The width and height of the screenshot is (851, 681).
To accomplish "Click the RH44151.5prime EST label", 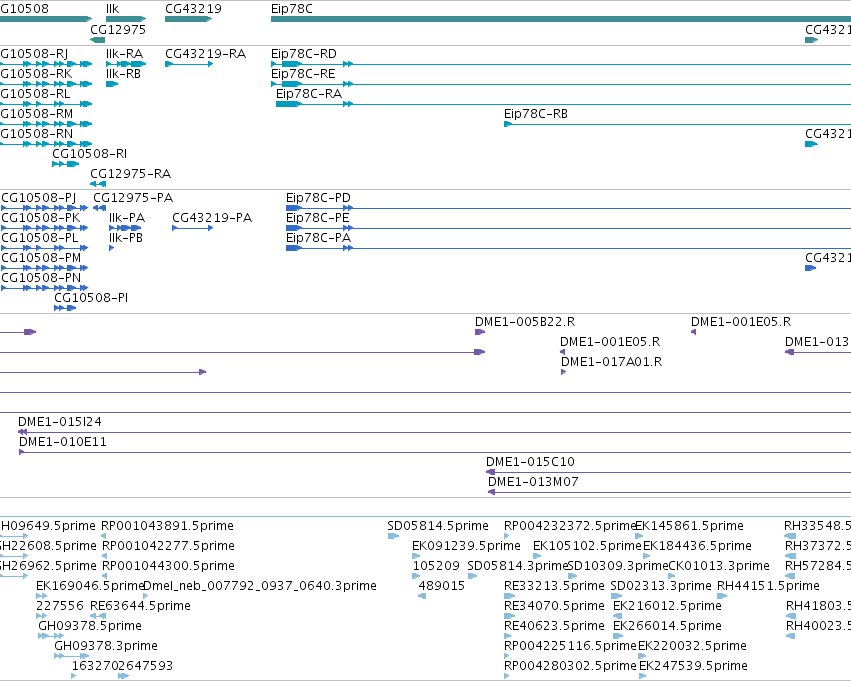I will 768,586.
